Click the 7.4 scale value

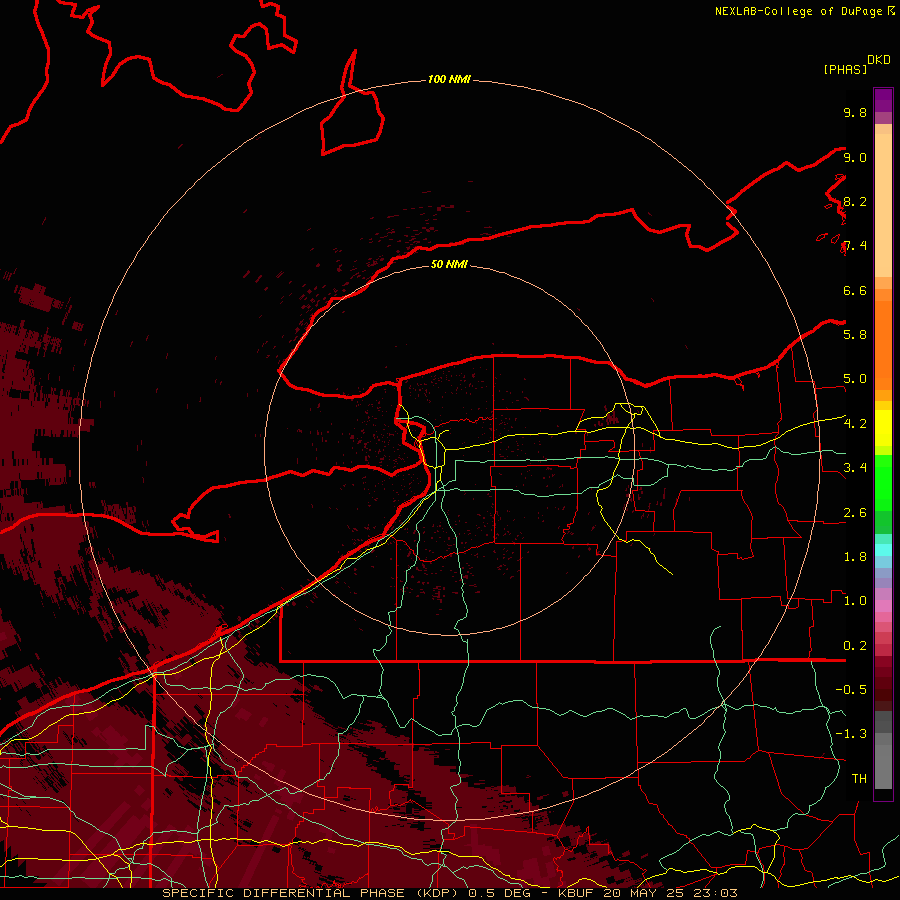[x=855, y=246]
